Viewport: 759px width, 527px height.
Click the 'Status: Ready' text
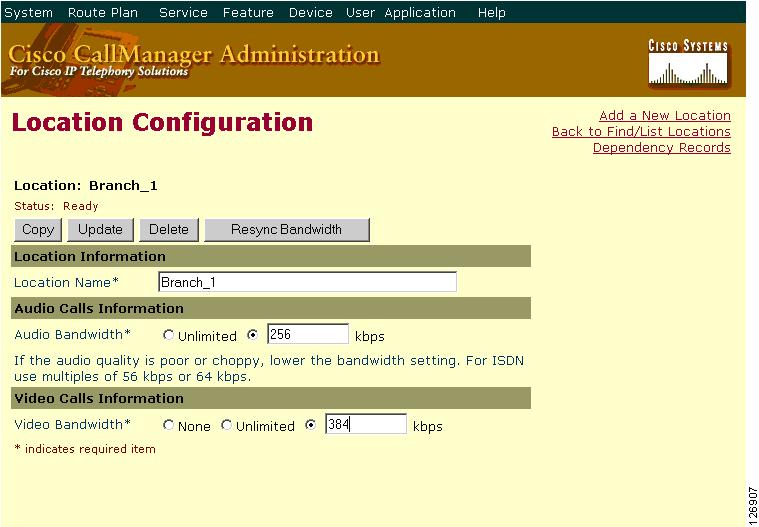[56, 206]
